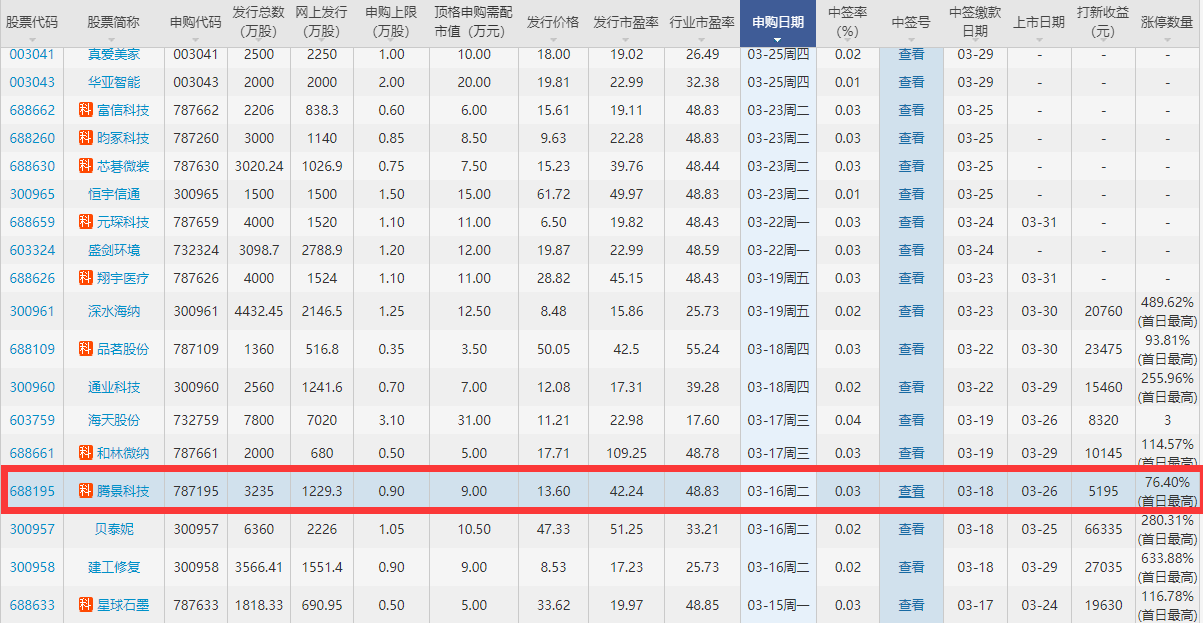Click the 真爱美家 stock name link
1203x623 pixels.
pyautogui.click(x=113, y=55)
